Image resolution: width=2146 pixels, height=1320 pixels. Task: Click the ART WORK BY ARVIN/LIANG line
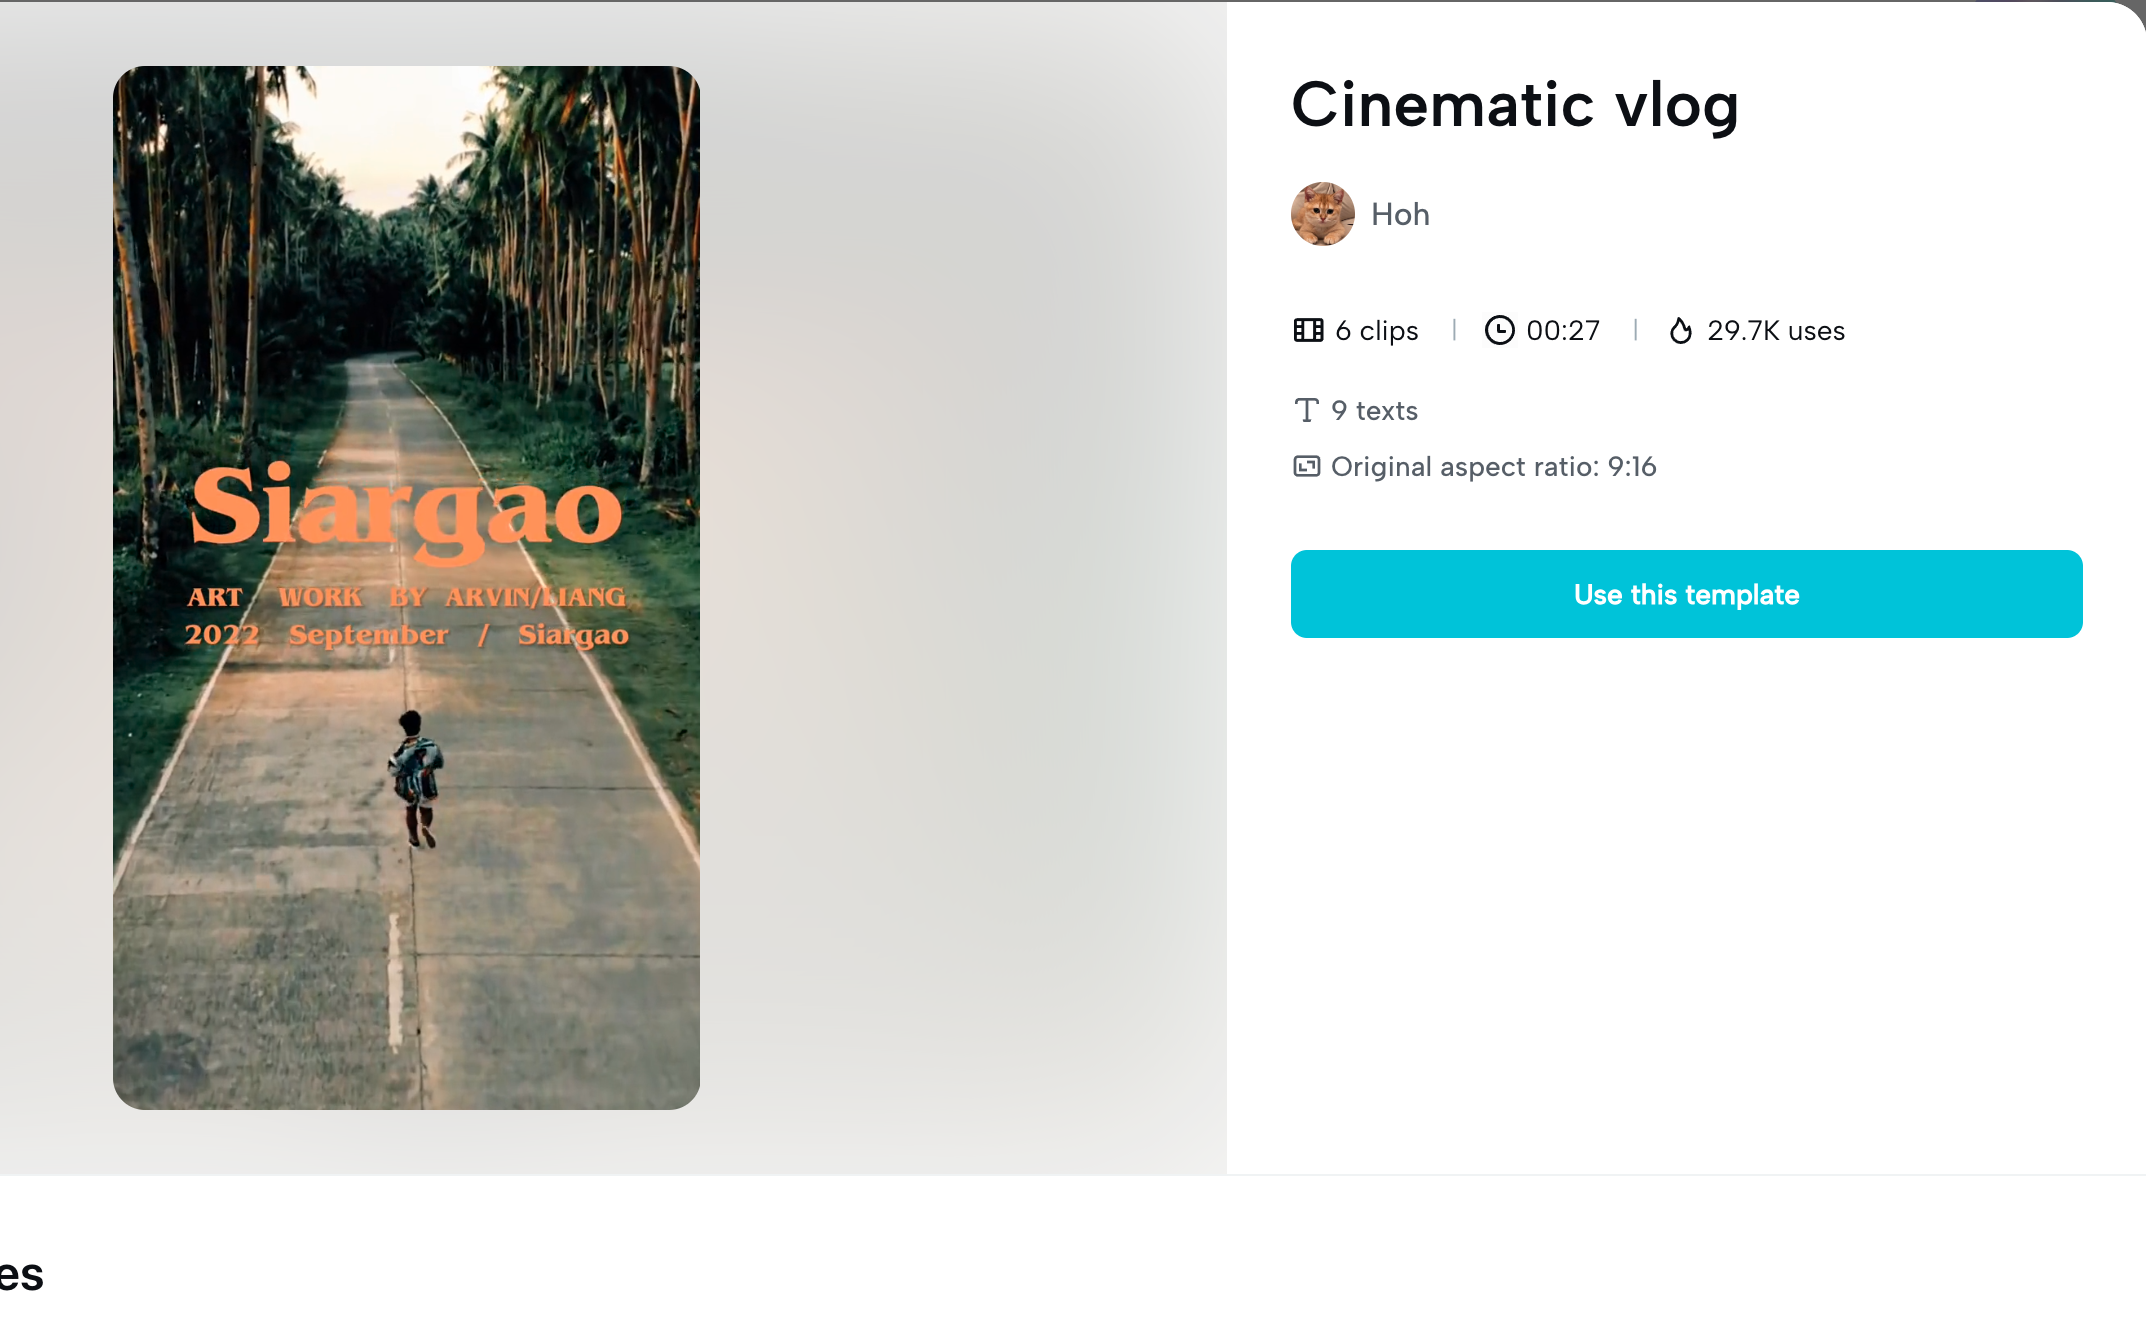406,596
